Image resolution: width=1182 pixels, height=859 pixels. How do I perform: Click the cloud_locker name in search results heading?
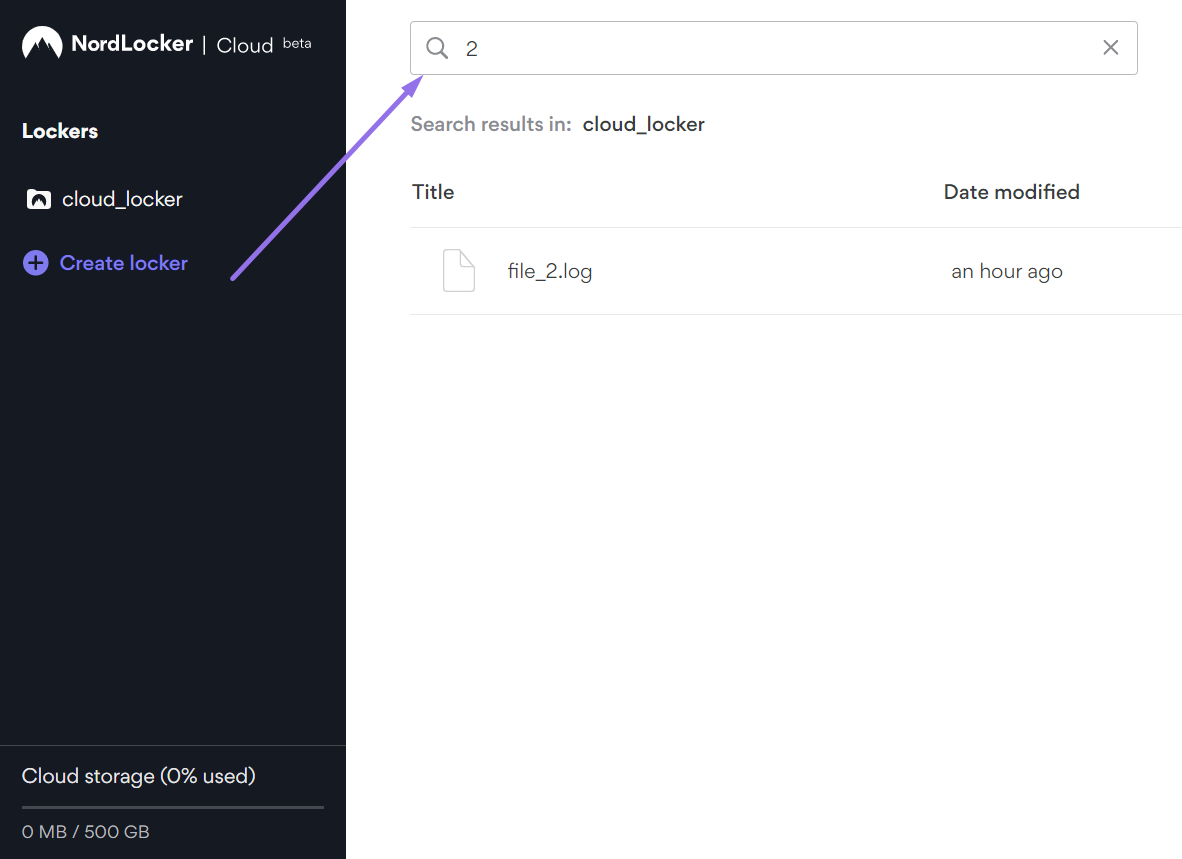(x=643, y=124)
